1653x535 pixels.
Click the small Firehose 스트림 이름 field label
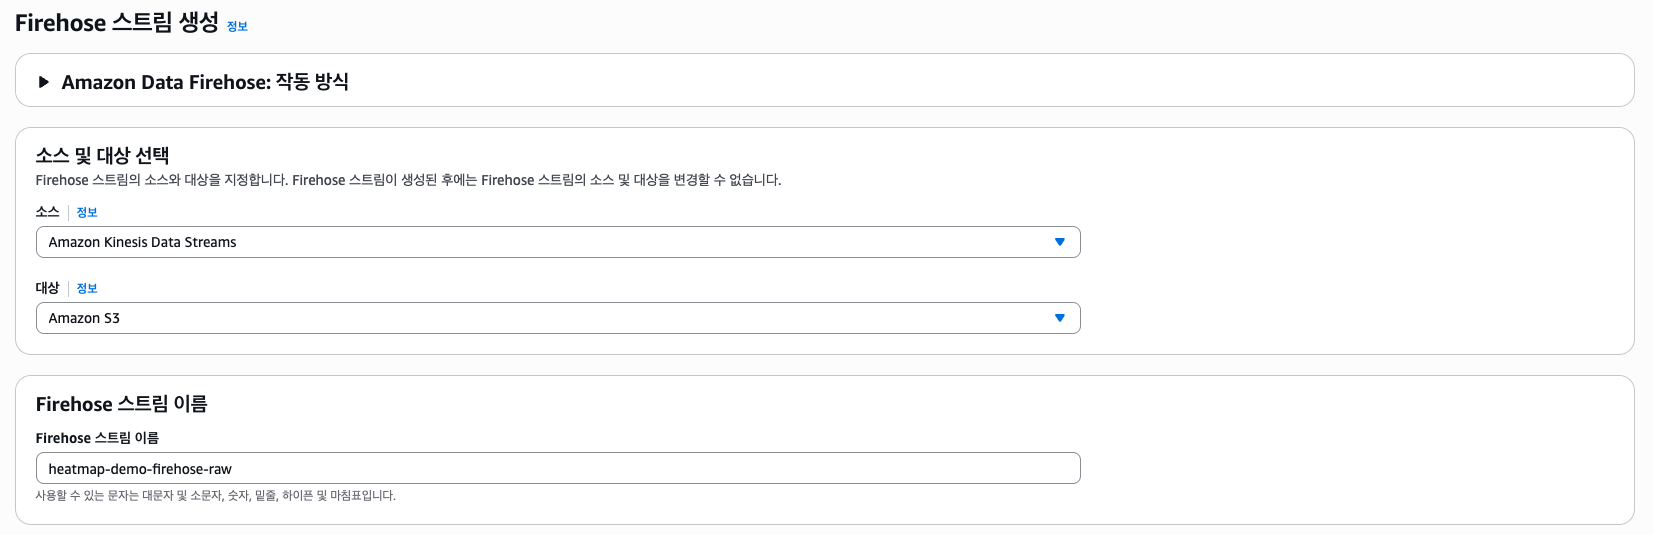97,438
